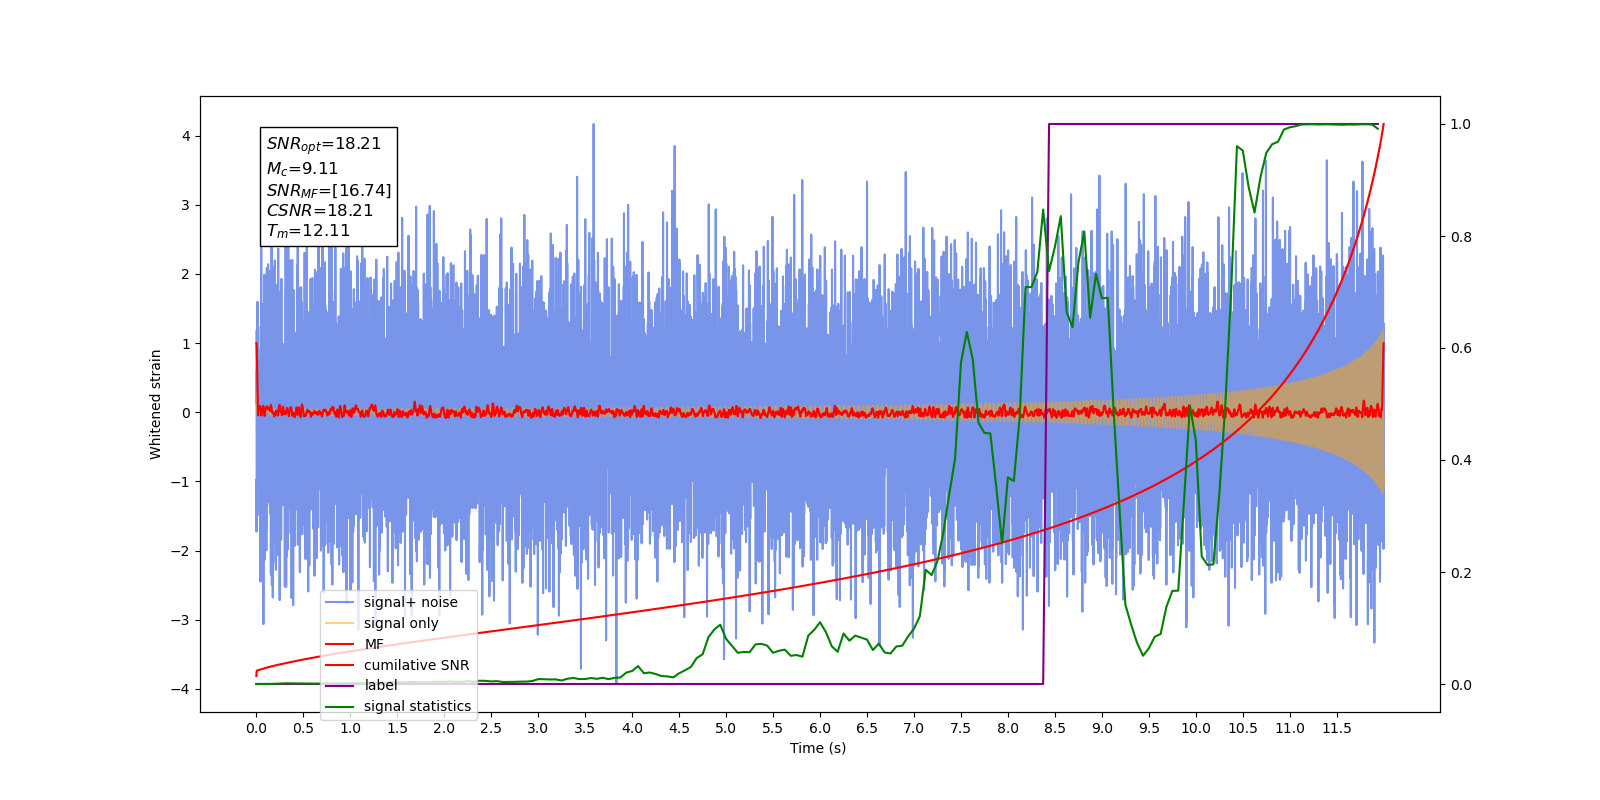
Task: Click the 4 tick on strain axis
Action: point(186,136)
